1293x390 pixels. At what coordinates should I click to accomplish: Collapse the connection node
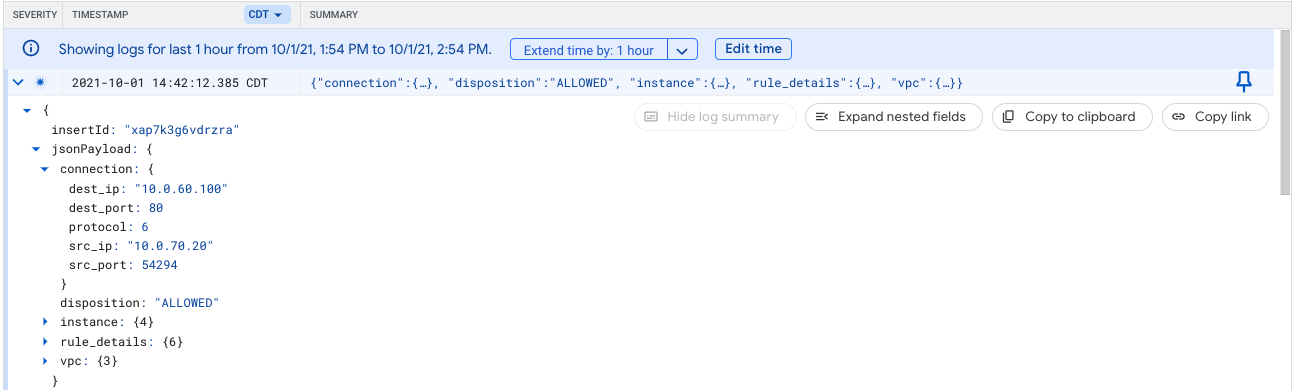(x=45, y=169)
